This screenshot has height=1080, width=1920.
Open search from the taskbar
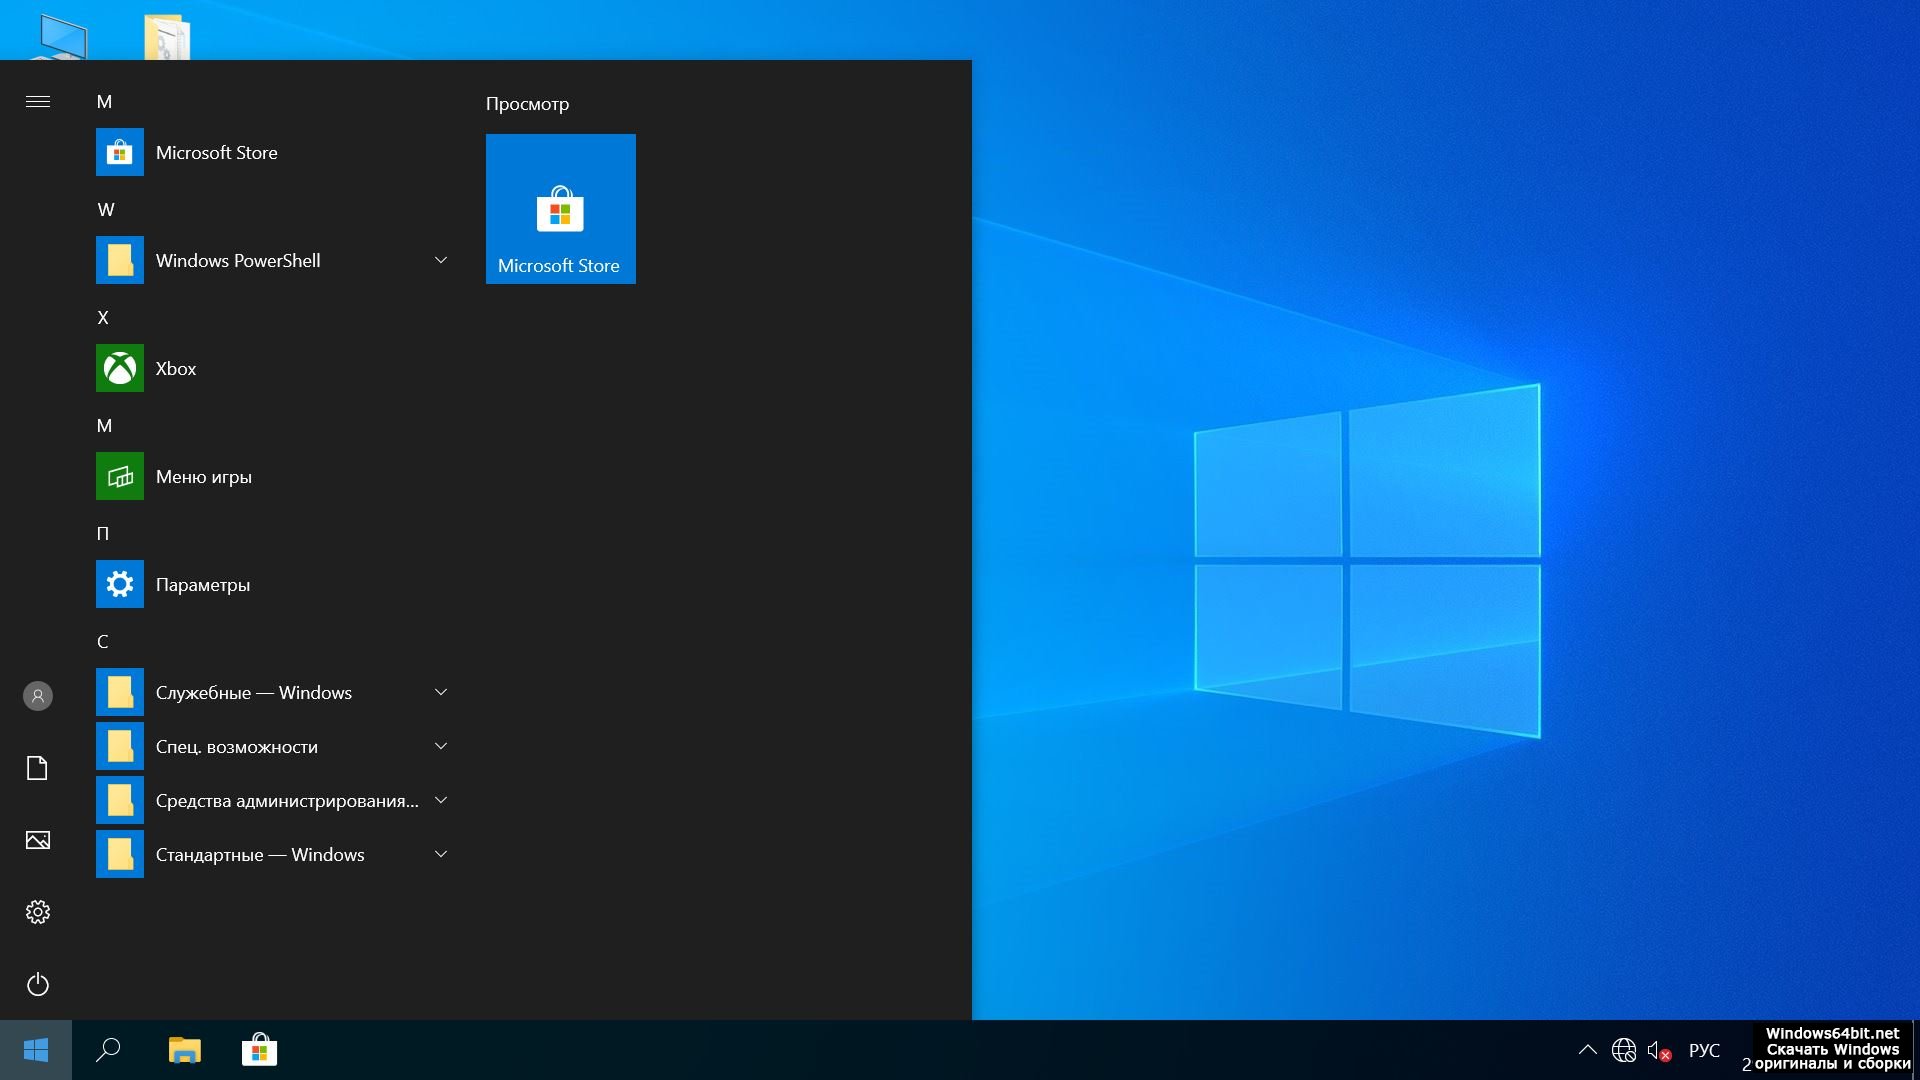(x=108, y=1050)
